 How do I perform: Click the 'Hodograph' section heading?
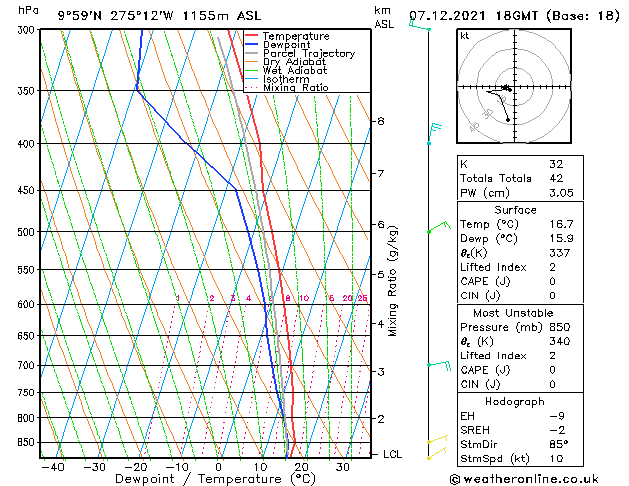(x=515, y=402)
